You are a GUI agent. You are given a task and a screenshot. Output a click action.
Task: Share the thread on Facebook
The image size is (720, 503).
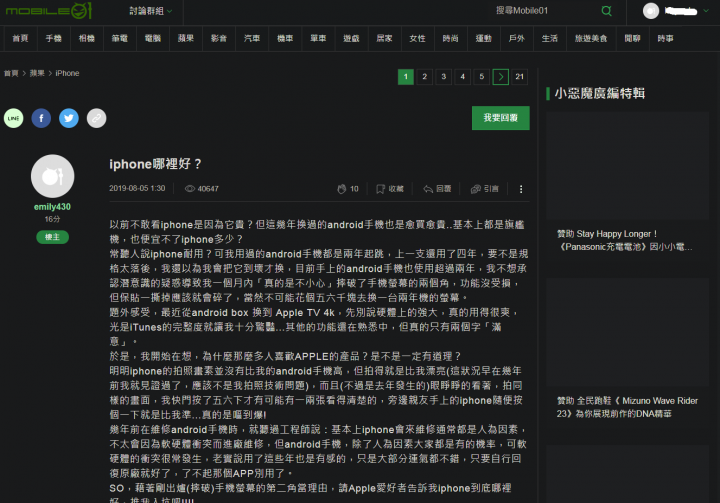41,118
